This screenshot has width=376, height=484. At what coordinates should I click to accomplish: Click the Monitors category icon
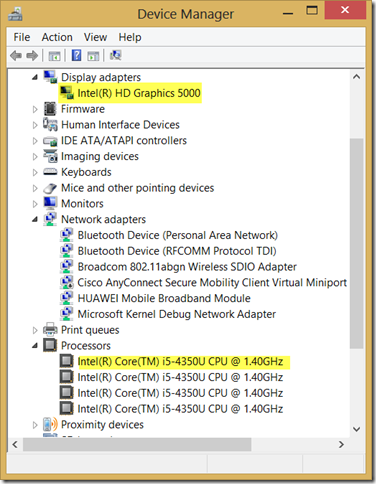click(50, 203)
